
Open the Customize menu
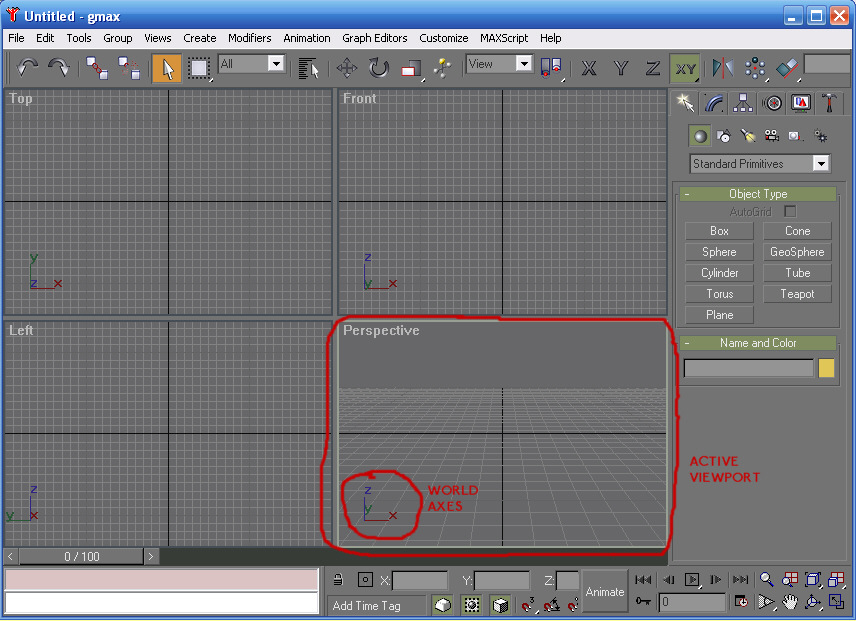tap(443, 38)
